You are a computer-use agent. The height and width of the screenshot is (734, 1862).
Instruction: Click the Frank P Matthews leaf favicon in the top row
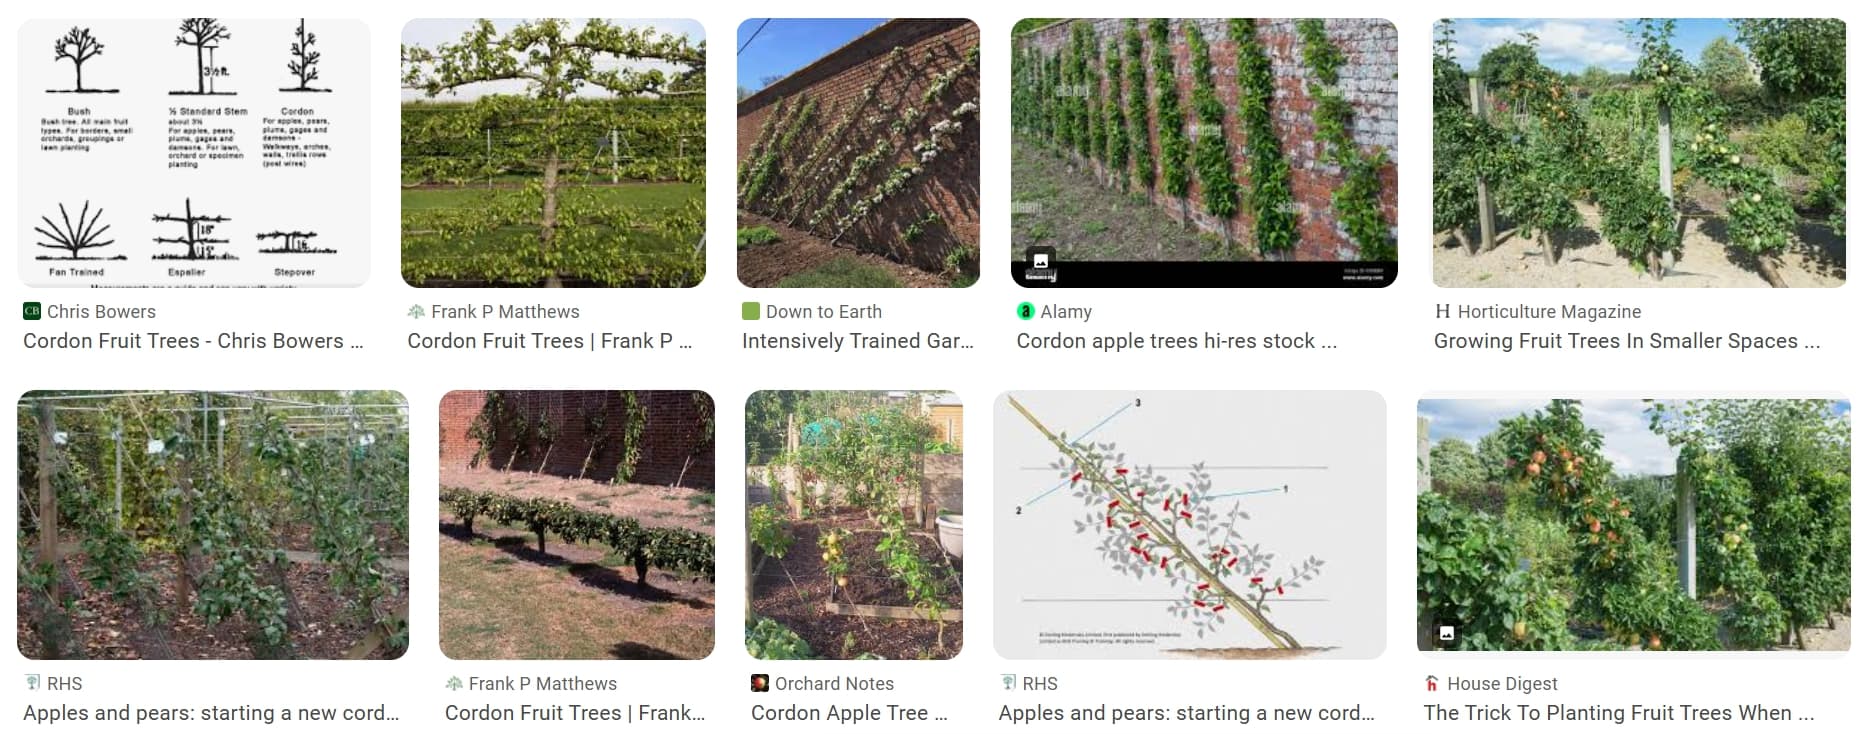(x=416, y=311)
